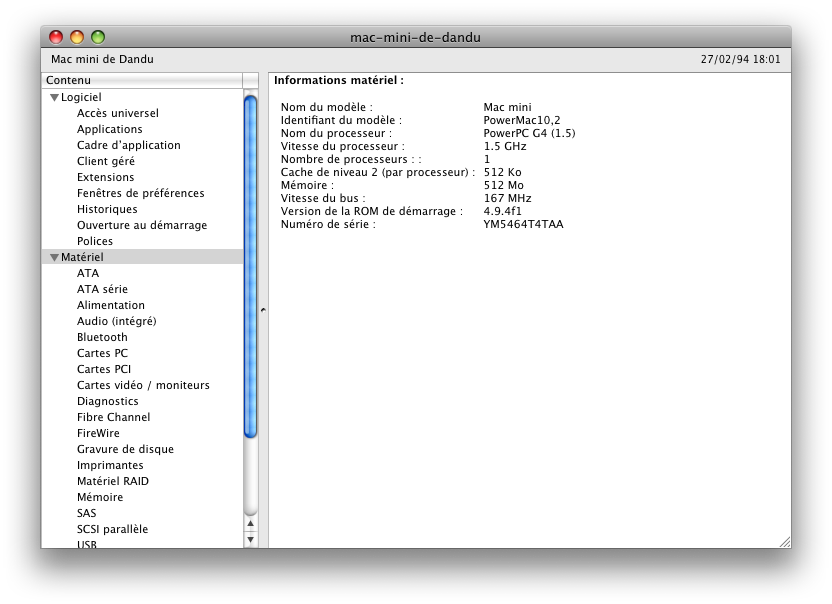832x604 pixels.
Task: Select Imprimantes entry
Action: point(110,465)
